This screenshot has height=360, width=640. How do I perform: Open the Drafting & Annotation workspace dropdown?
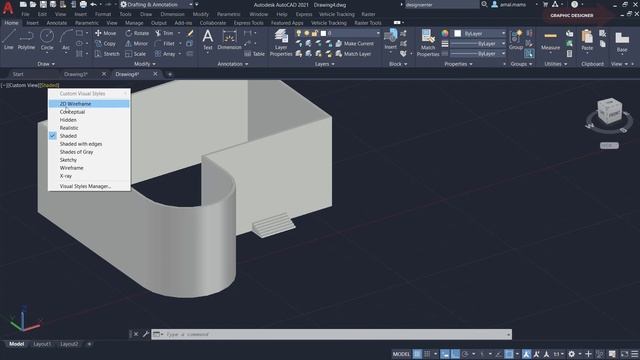pyautogui.click(x=157, y=4)
